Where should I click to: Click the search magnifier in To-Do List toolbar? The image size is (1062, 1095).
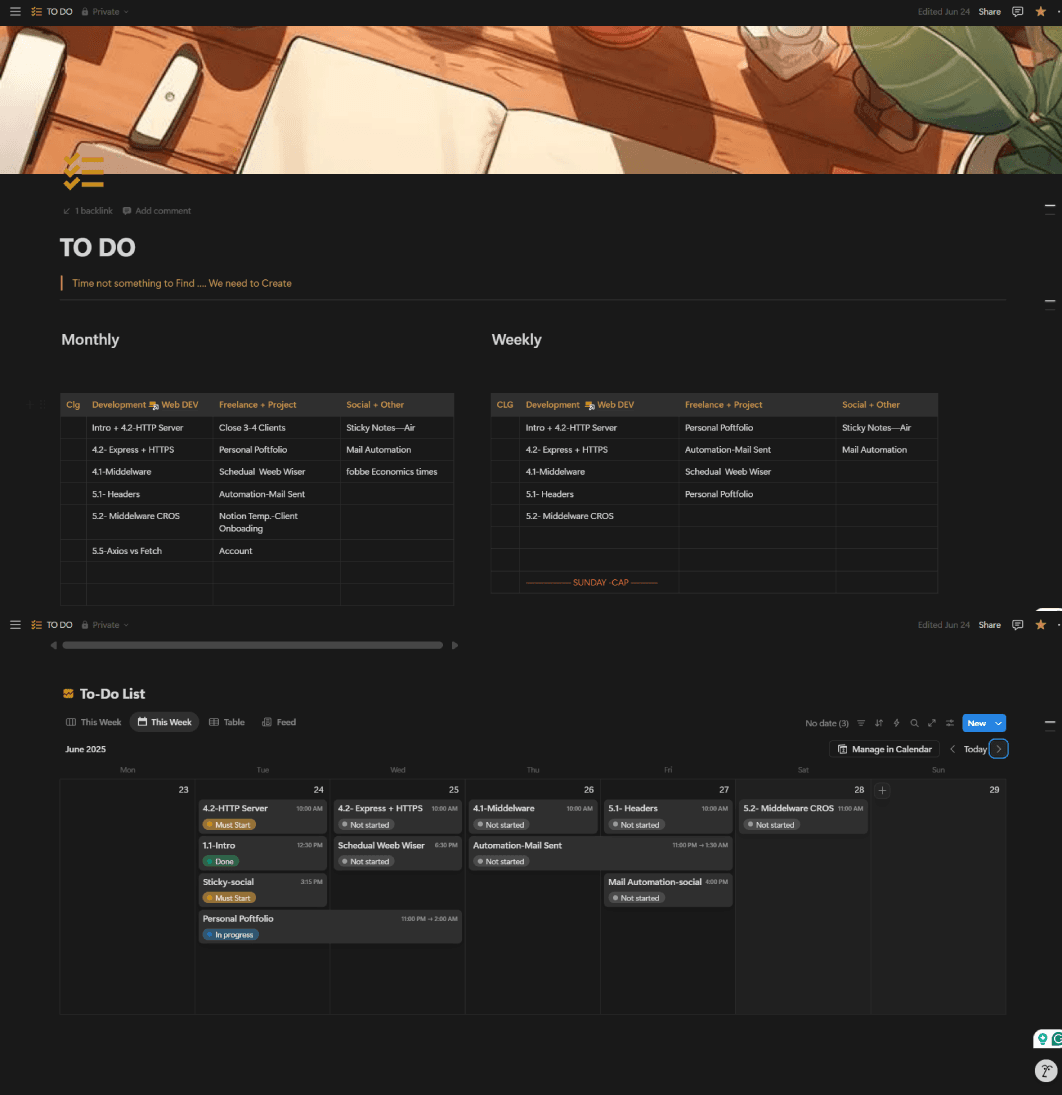914,723
